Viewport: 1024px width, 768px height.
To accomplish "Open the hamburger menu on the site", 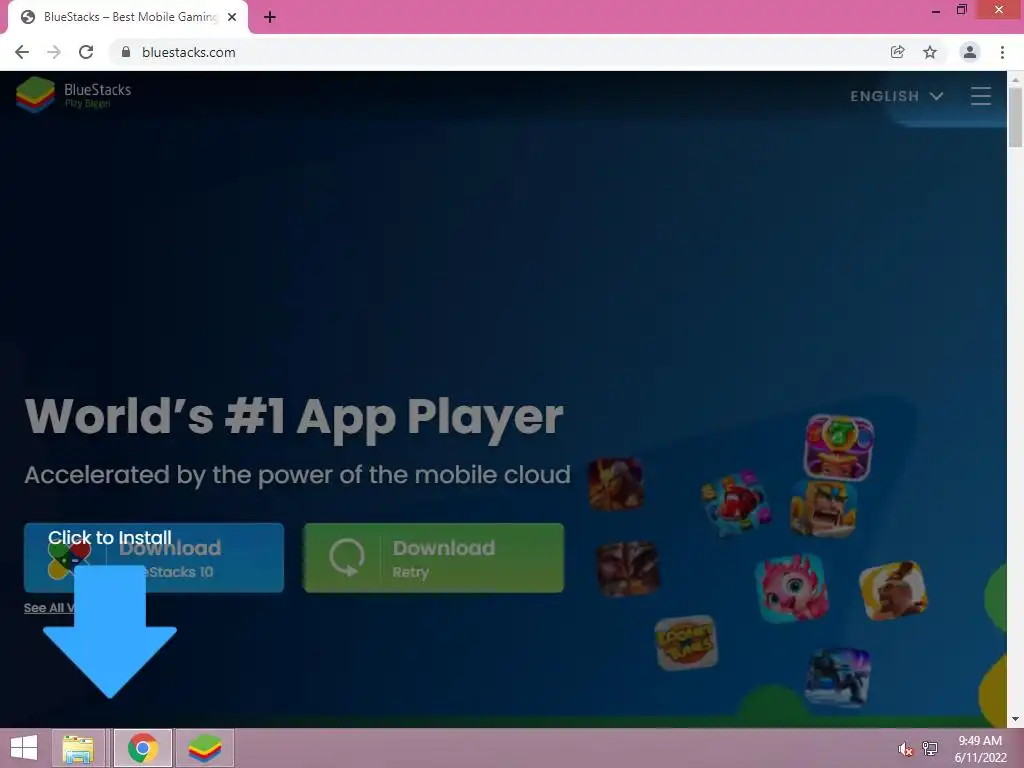I will (x=980, y=96).
